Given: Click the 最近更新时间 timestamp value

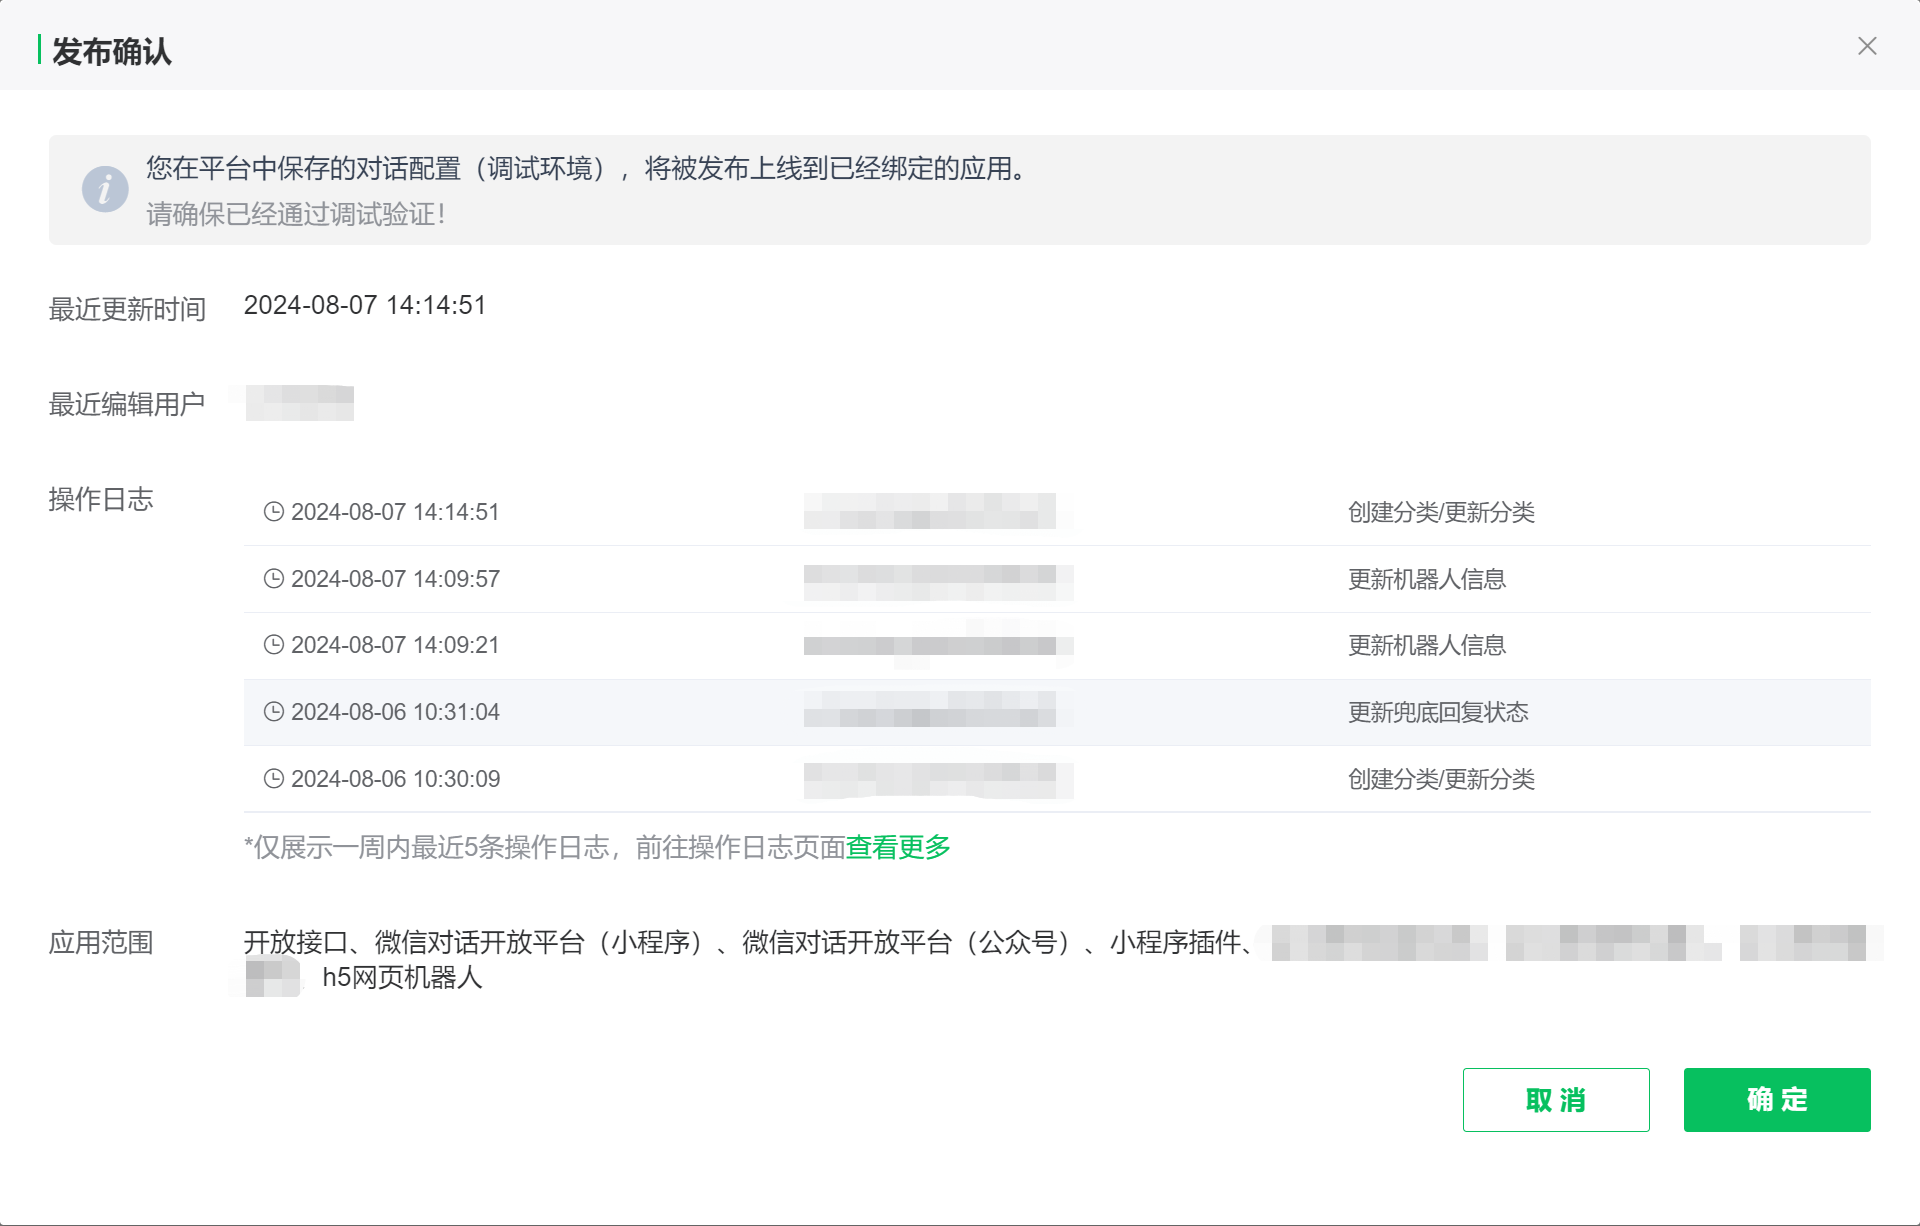Looking at the screenshot, I should tap(366, 305).
